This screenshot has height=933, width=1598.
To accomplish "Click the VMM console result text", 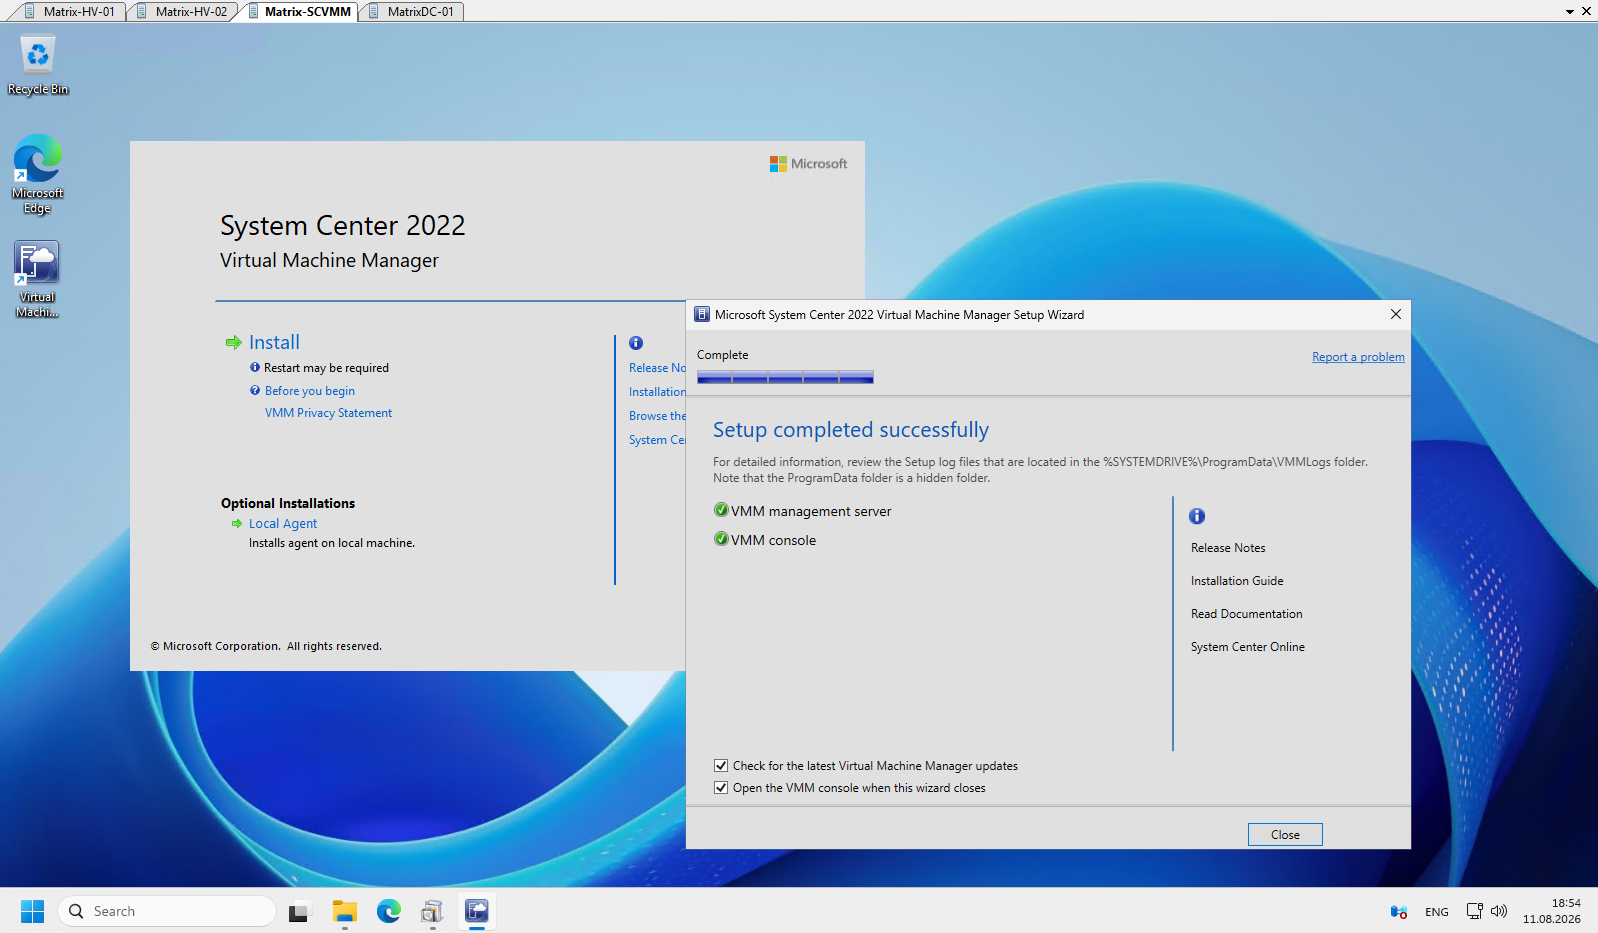I will point(773,540).
